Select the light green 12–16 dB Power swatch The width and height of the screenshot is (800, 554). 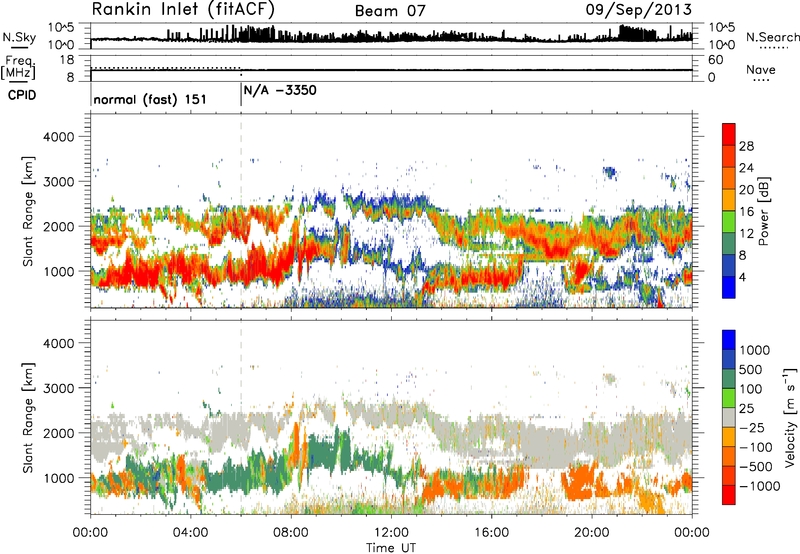coord(729,221)
